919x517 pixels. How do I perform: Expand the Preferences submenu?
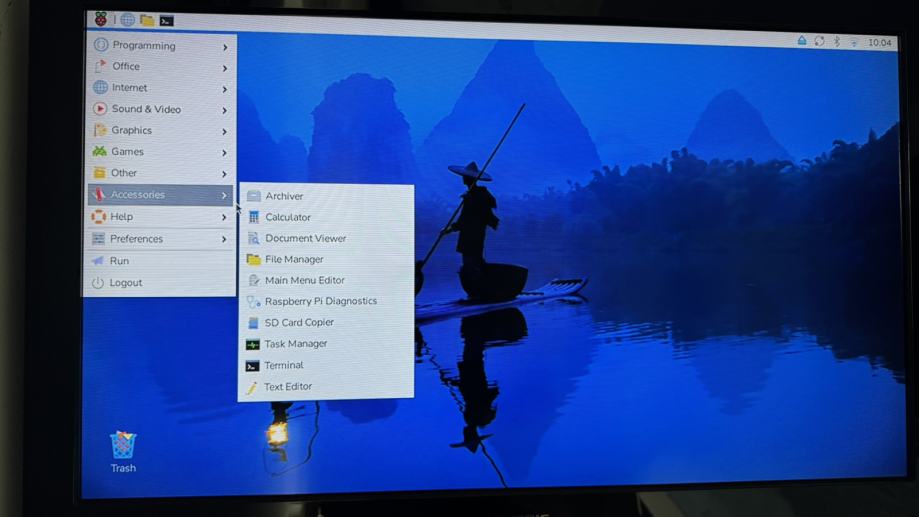(x=160, y=239)
